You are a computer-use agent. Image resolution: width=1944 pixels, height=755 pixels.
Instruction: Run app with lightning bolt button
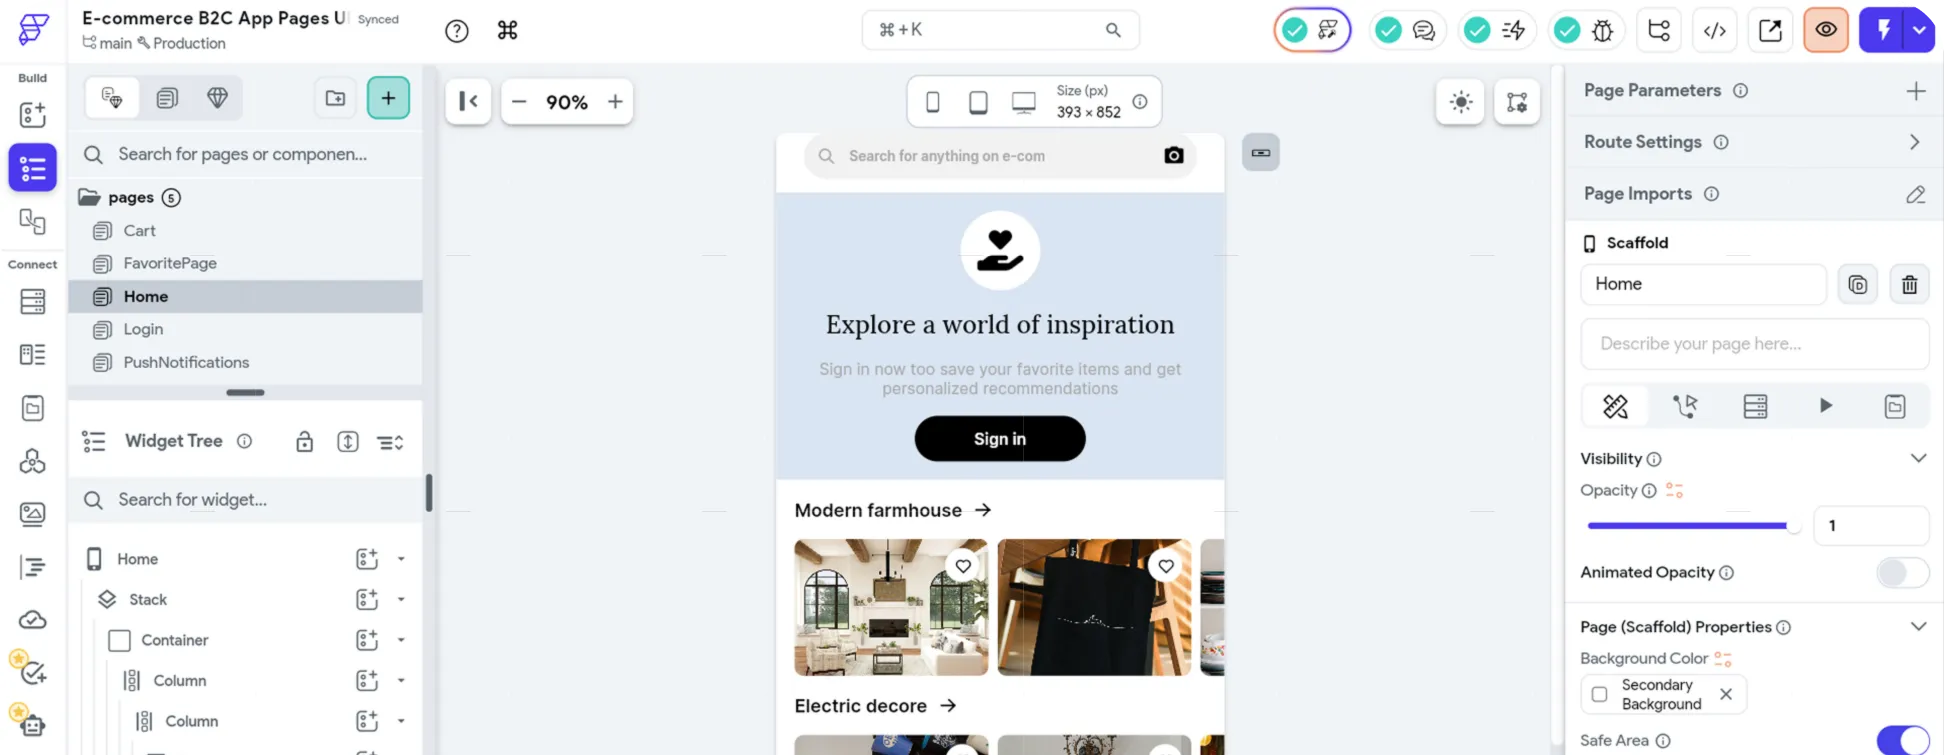1883,30
